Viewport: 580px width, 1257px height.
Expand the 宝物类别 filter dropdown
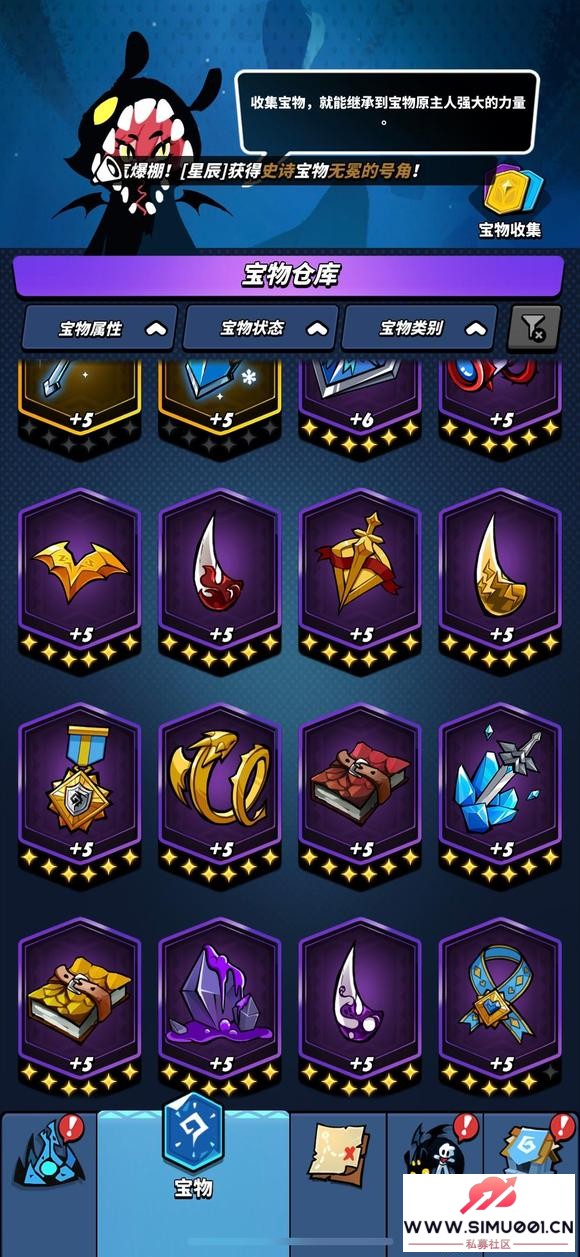(x=420, y=328)
